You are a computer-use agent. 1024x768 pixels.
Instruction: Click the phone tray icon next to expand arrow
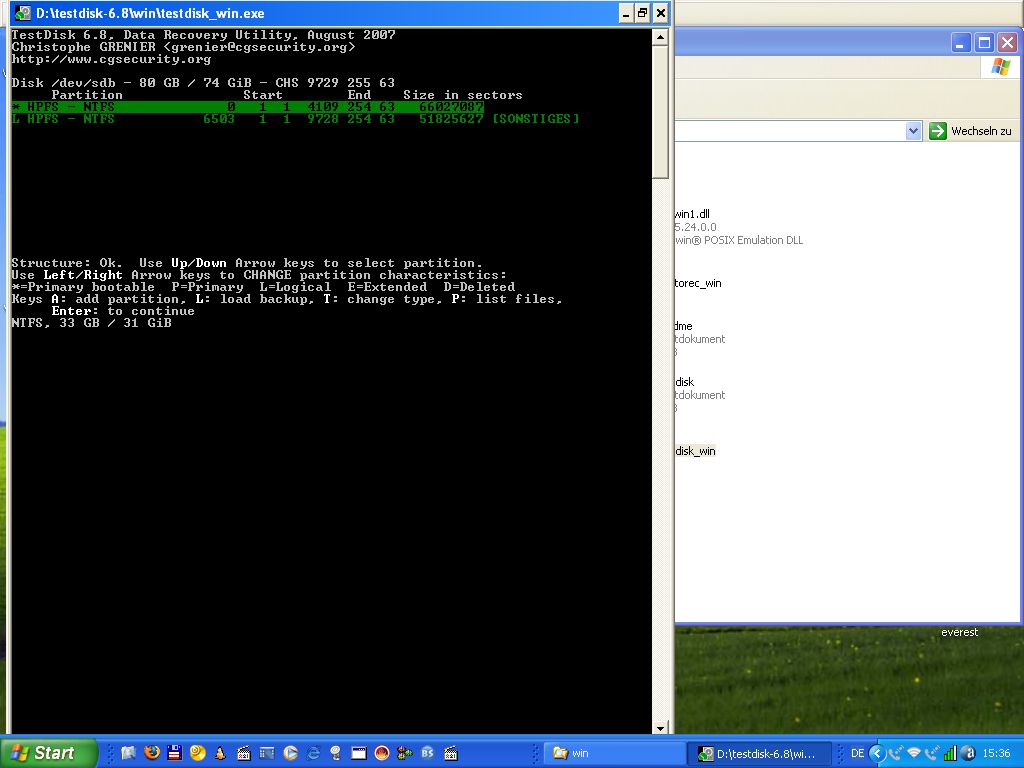pyautogui.click(x=895, y=754)
